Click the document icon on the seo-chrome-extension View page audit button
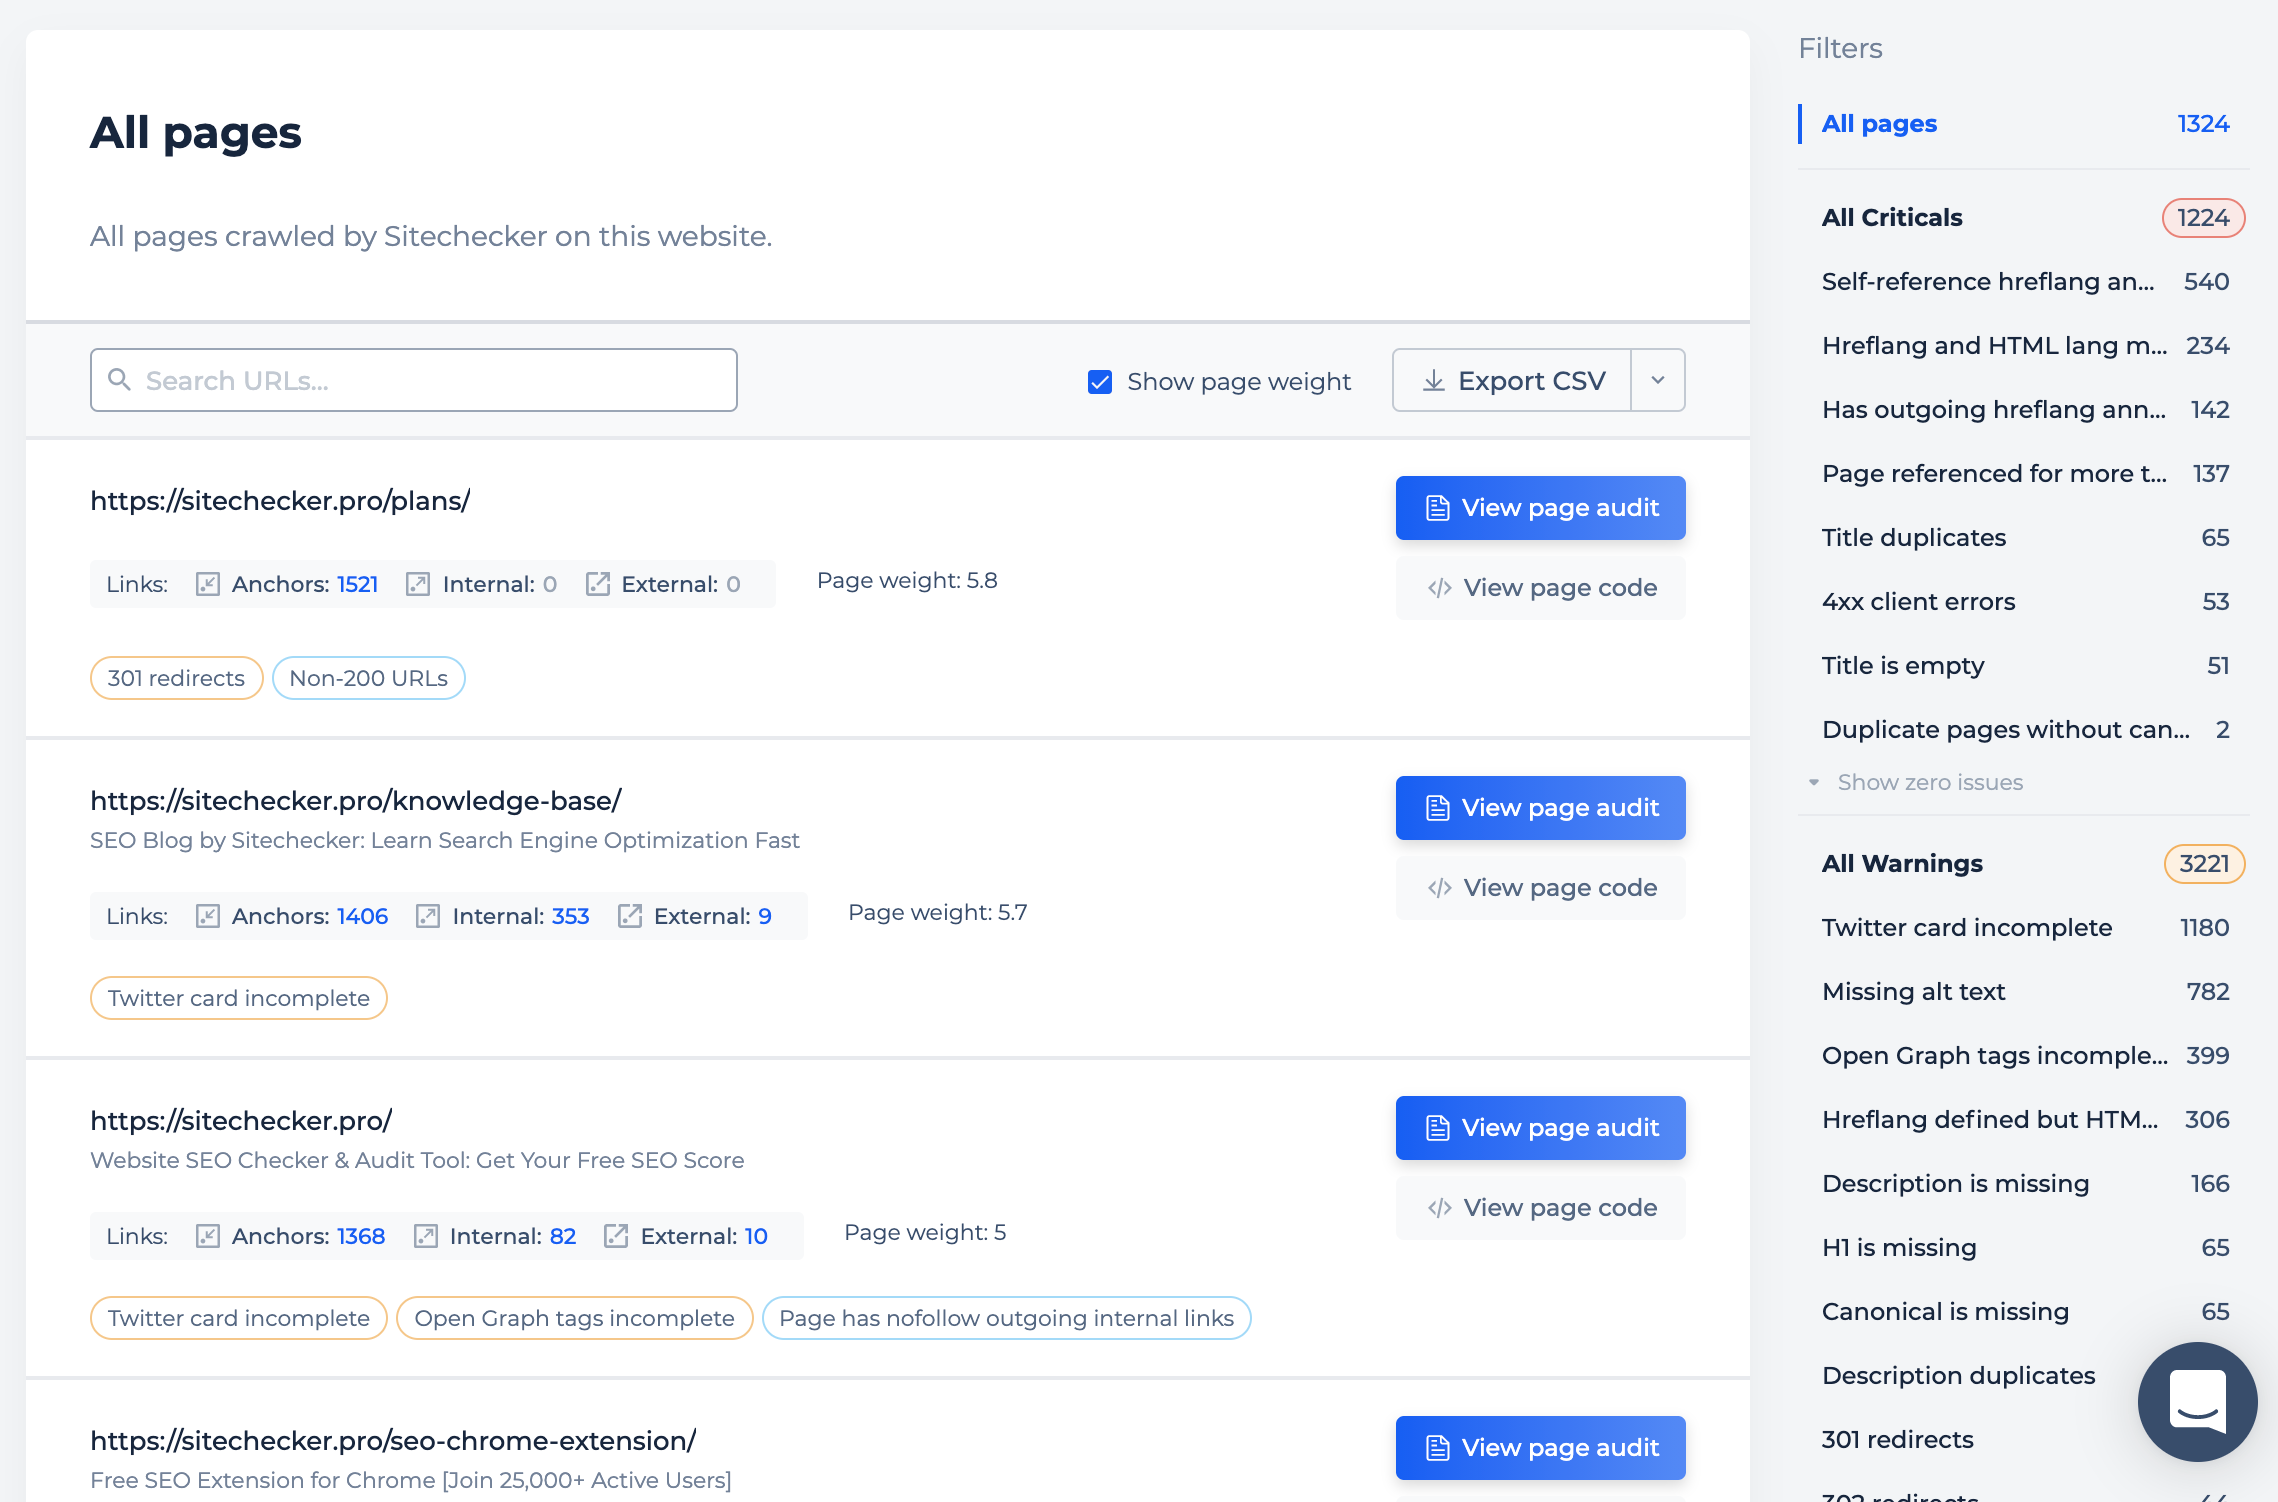 click(1437, 1448)
